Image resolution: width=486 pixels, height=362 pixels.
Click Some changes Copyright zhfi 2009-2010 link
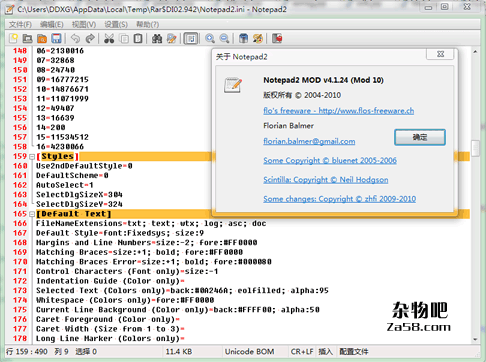(x=340, y=199)
